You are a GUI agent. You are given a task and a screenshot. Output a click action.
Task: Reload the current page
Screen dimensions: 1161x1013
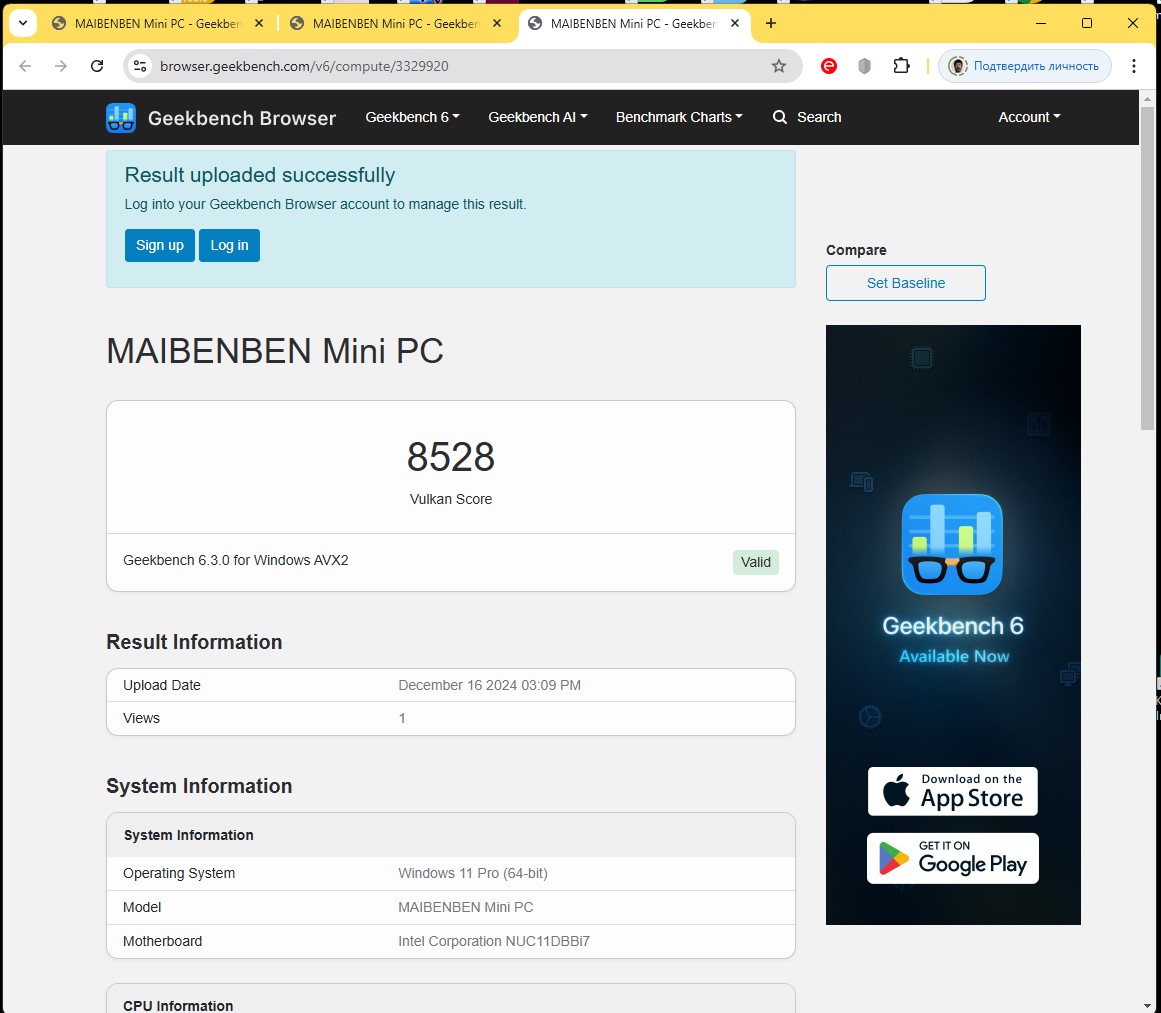point(97,66)
